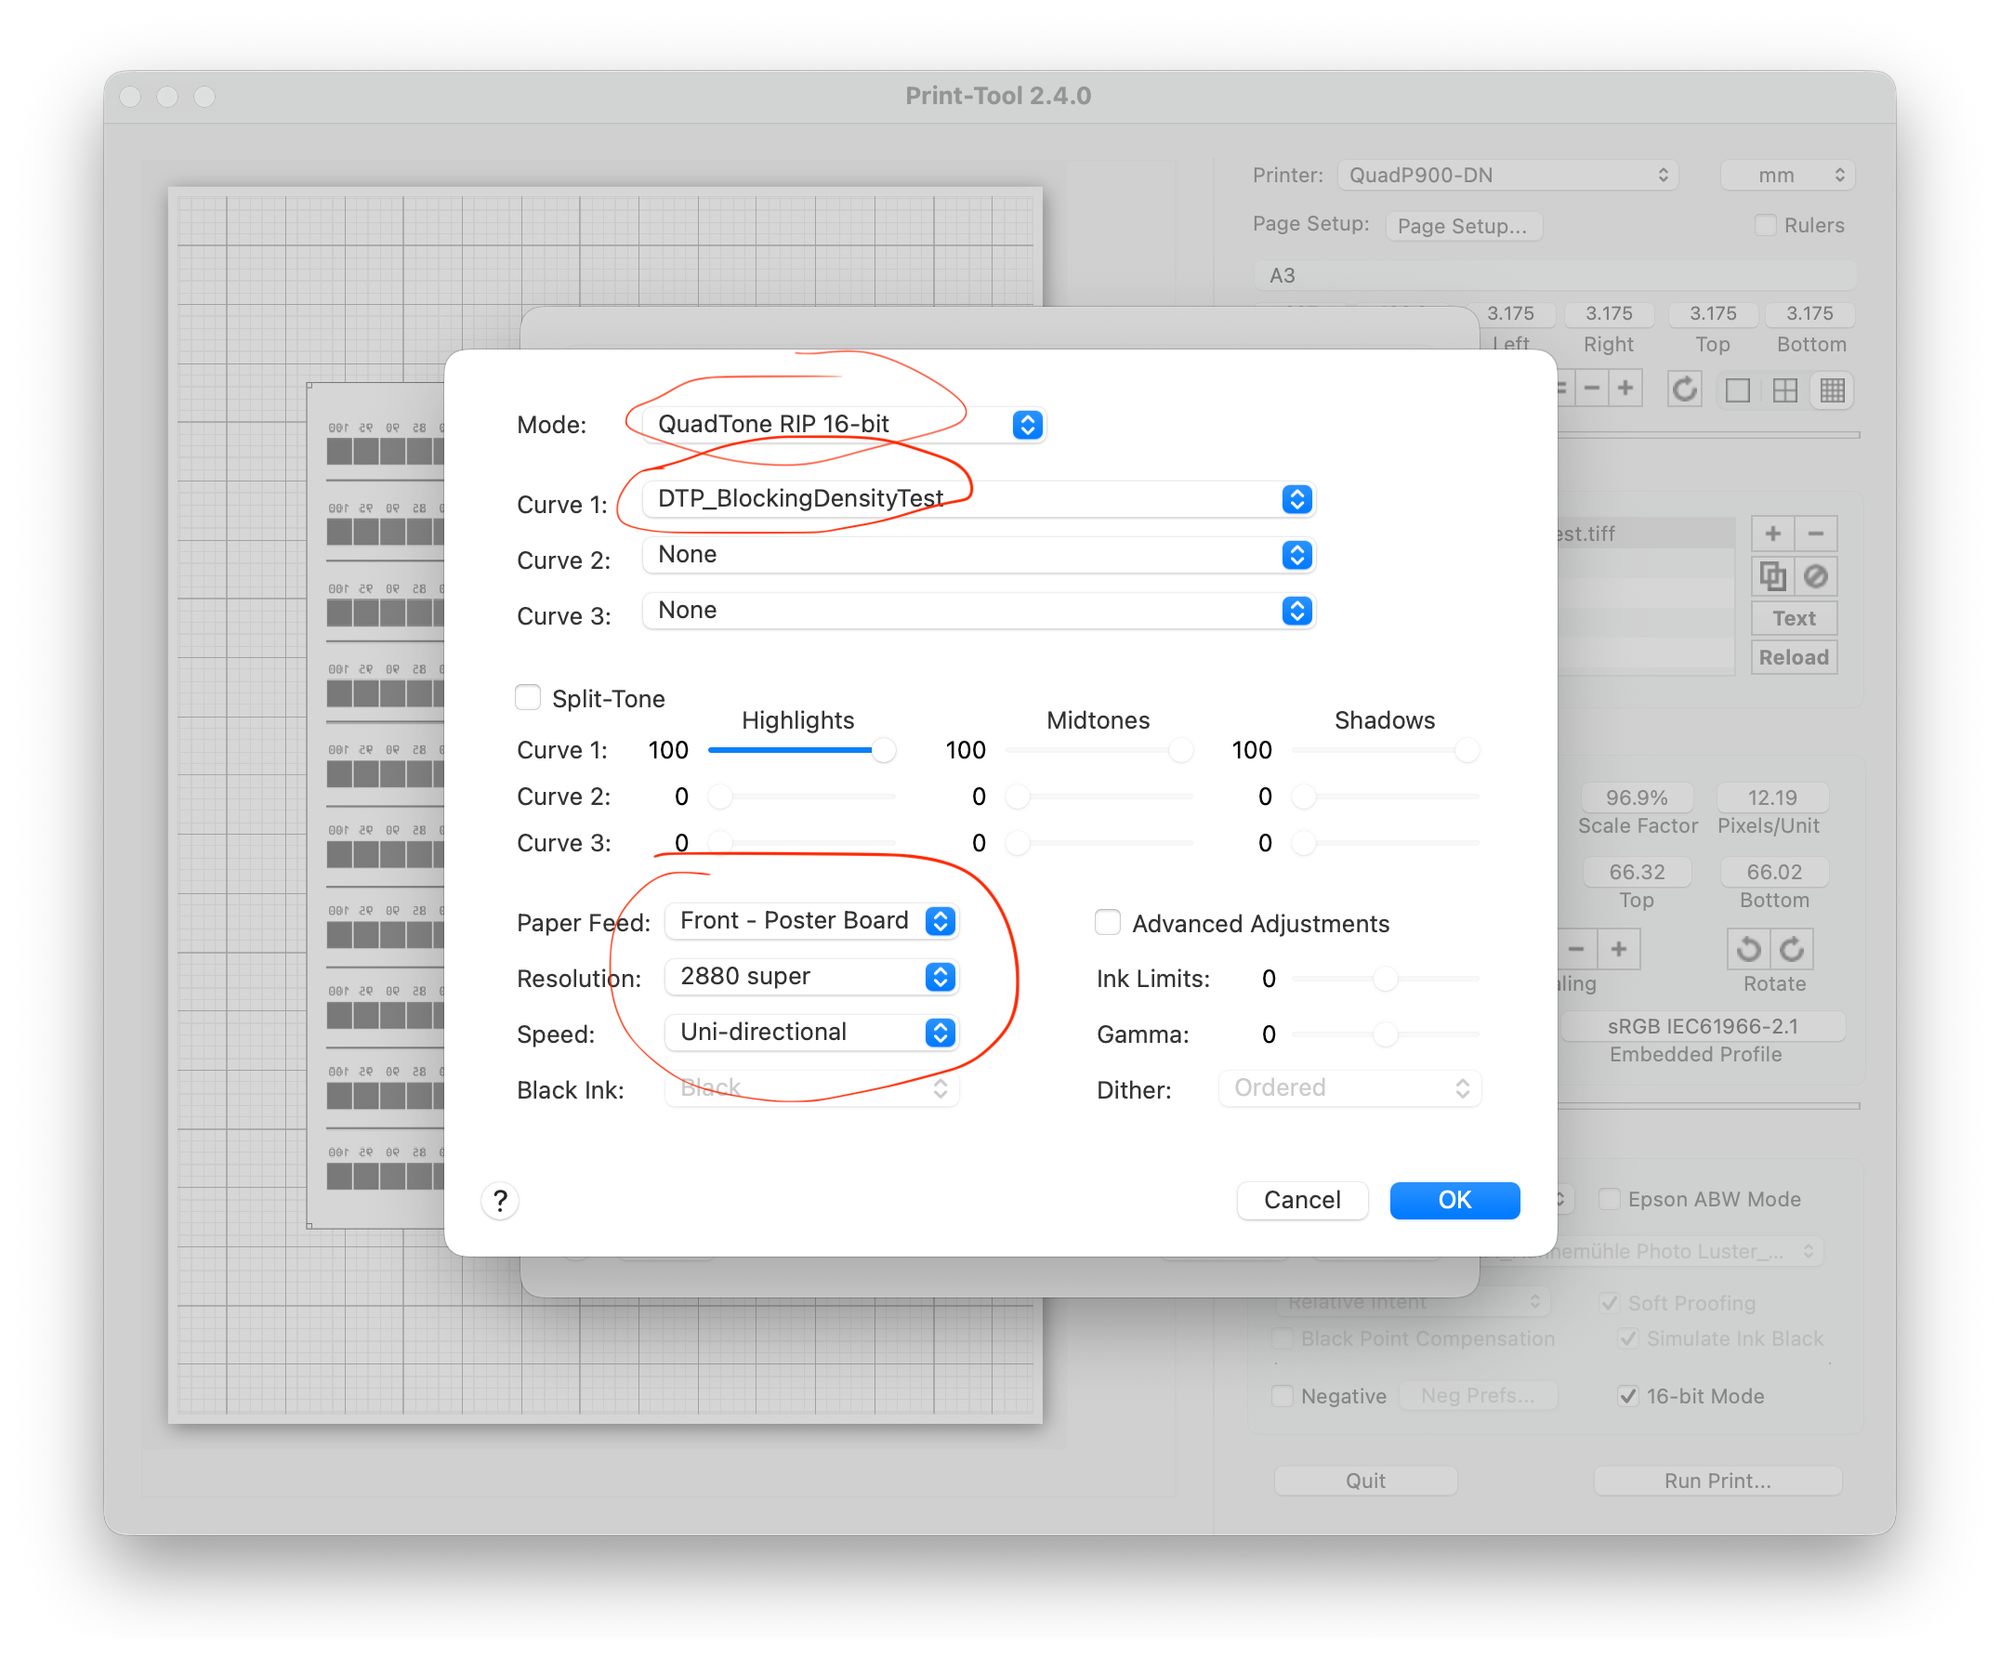Click the Page Setup... button
The width and height of the screenshot is (2000, 1673).
1463,226
